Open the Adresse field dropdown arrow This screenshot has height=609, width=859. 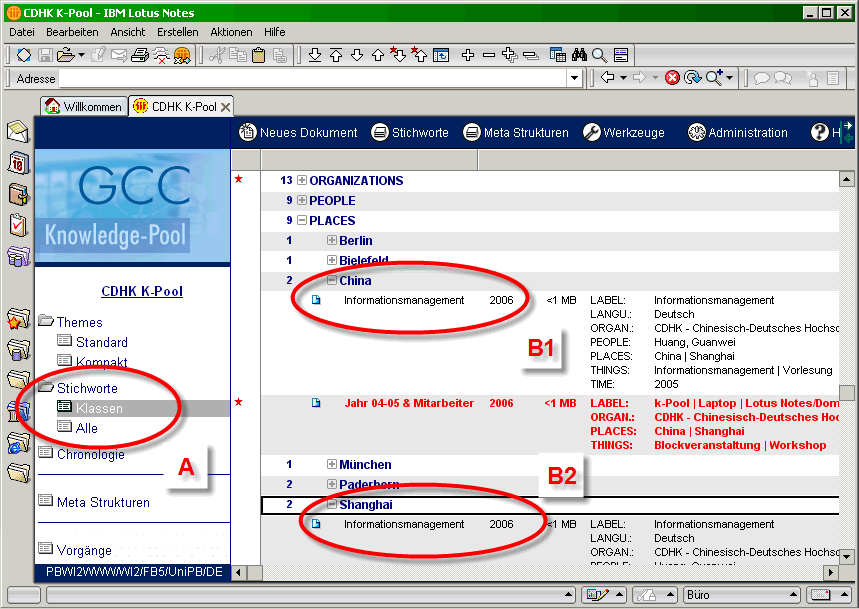click(574, 78)
